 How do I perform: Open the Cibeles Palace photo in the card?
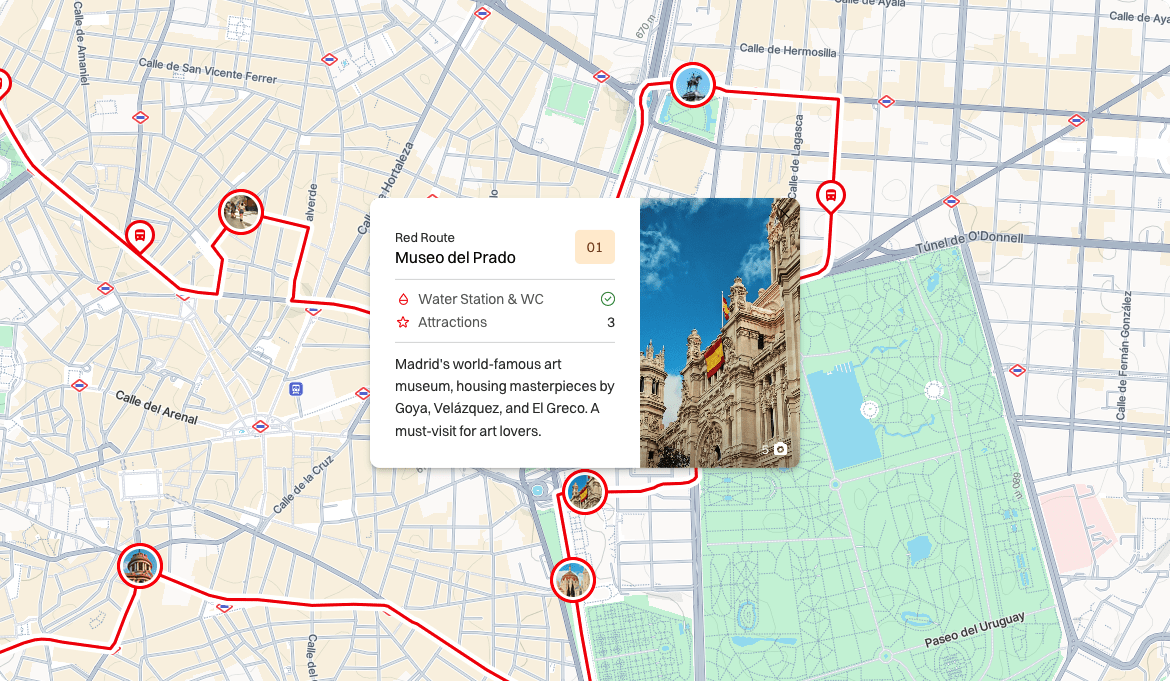click(x=719, y=333)
